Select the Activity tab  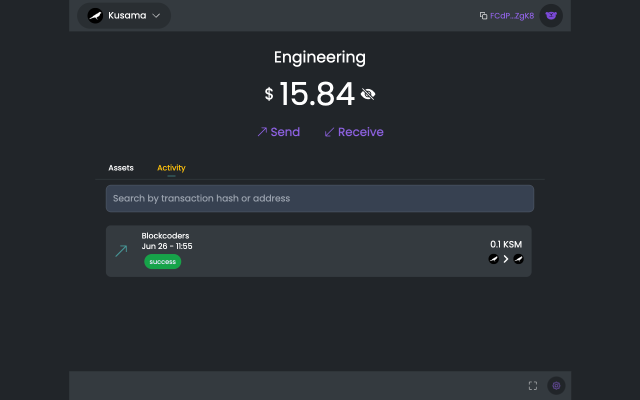(x=171, y=168)
